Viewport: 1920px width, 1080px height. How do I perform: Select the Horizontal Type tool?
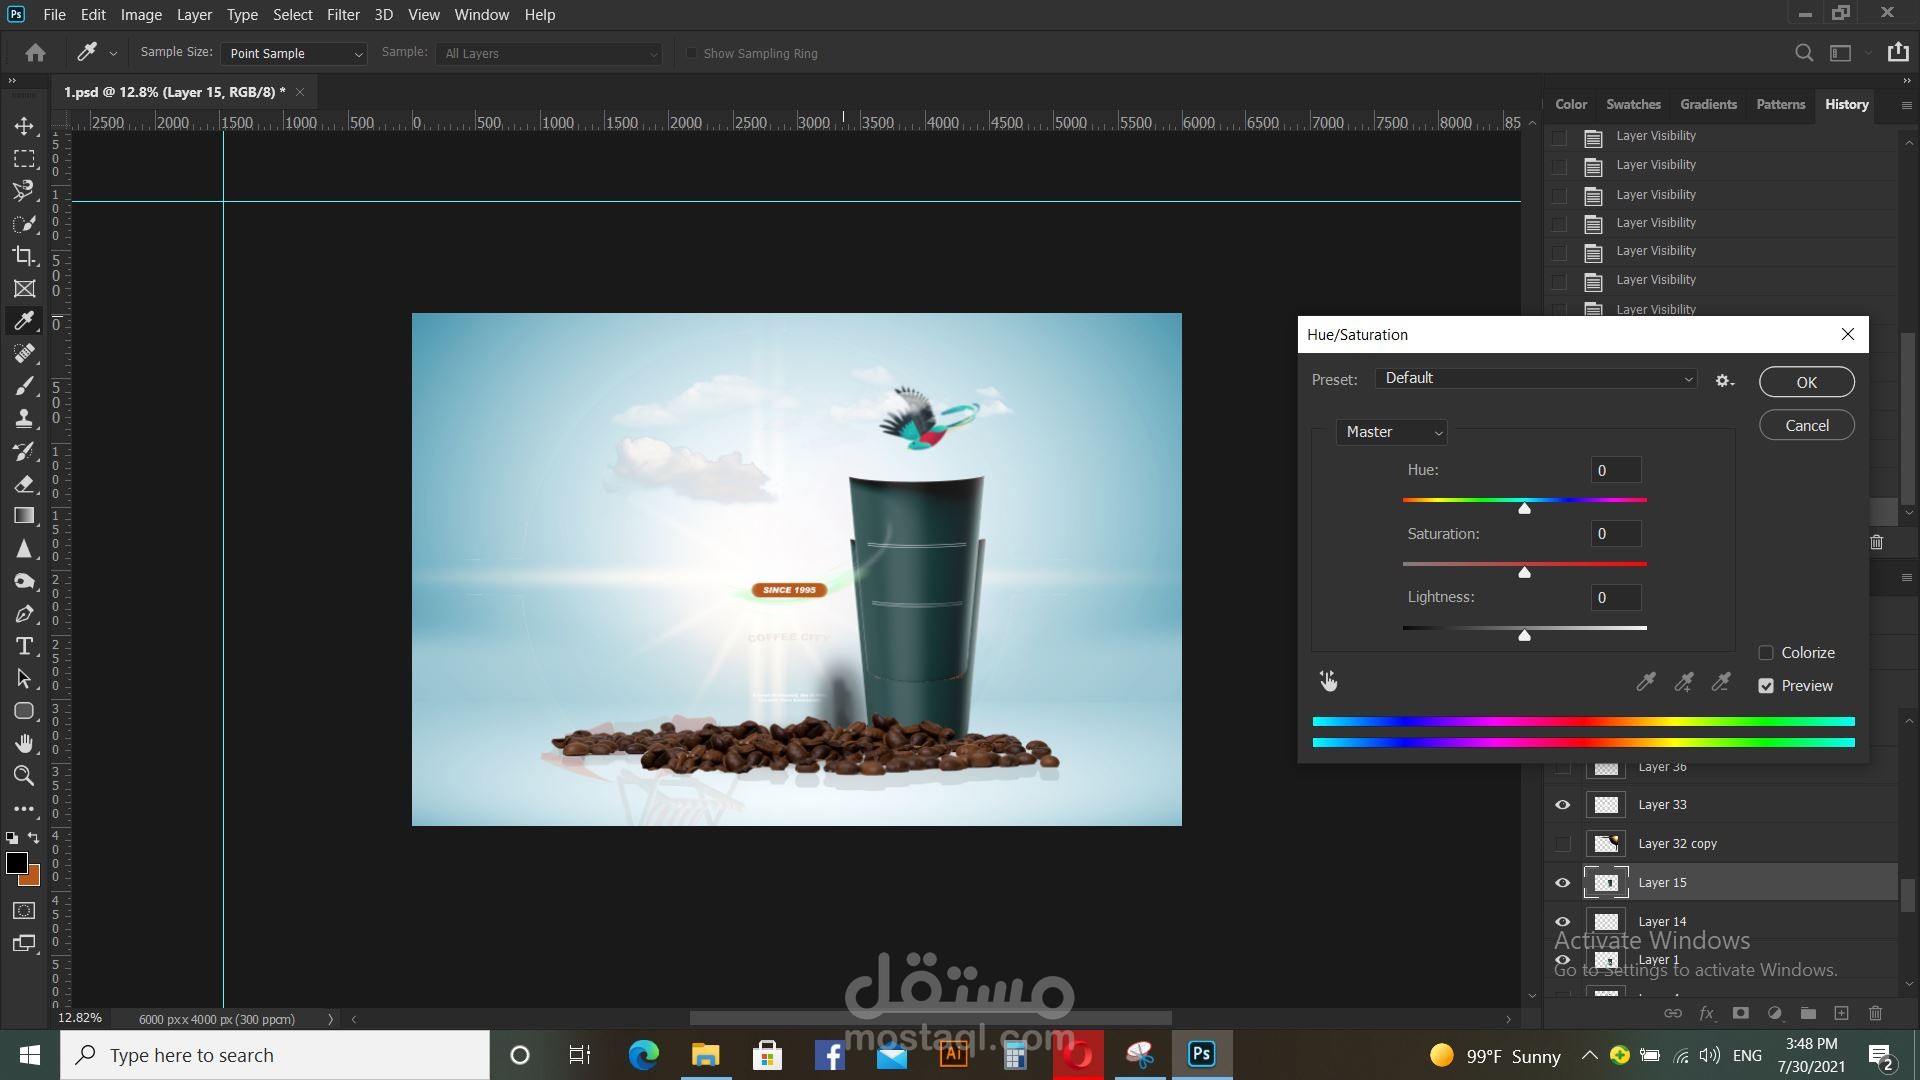point(24,646)
